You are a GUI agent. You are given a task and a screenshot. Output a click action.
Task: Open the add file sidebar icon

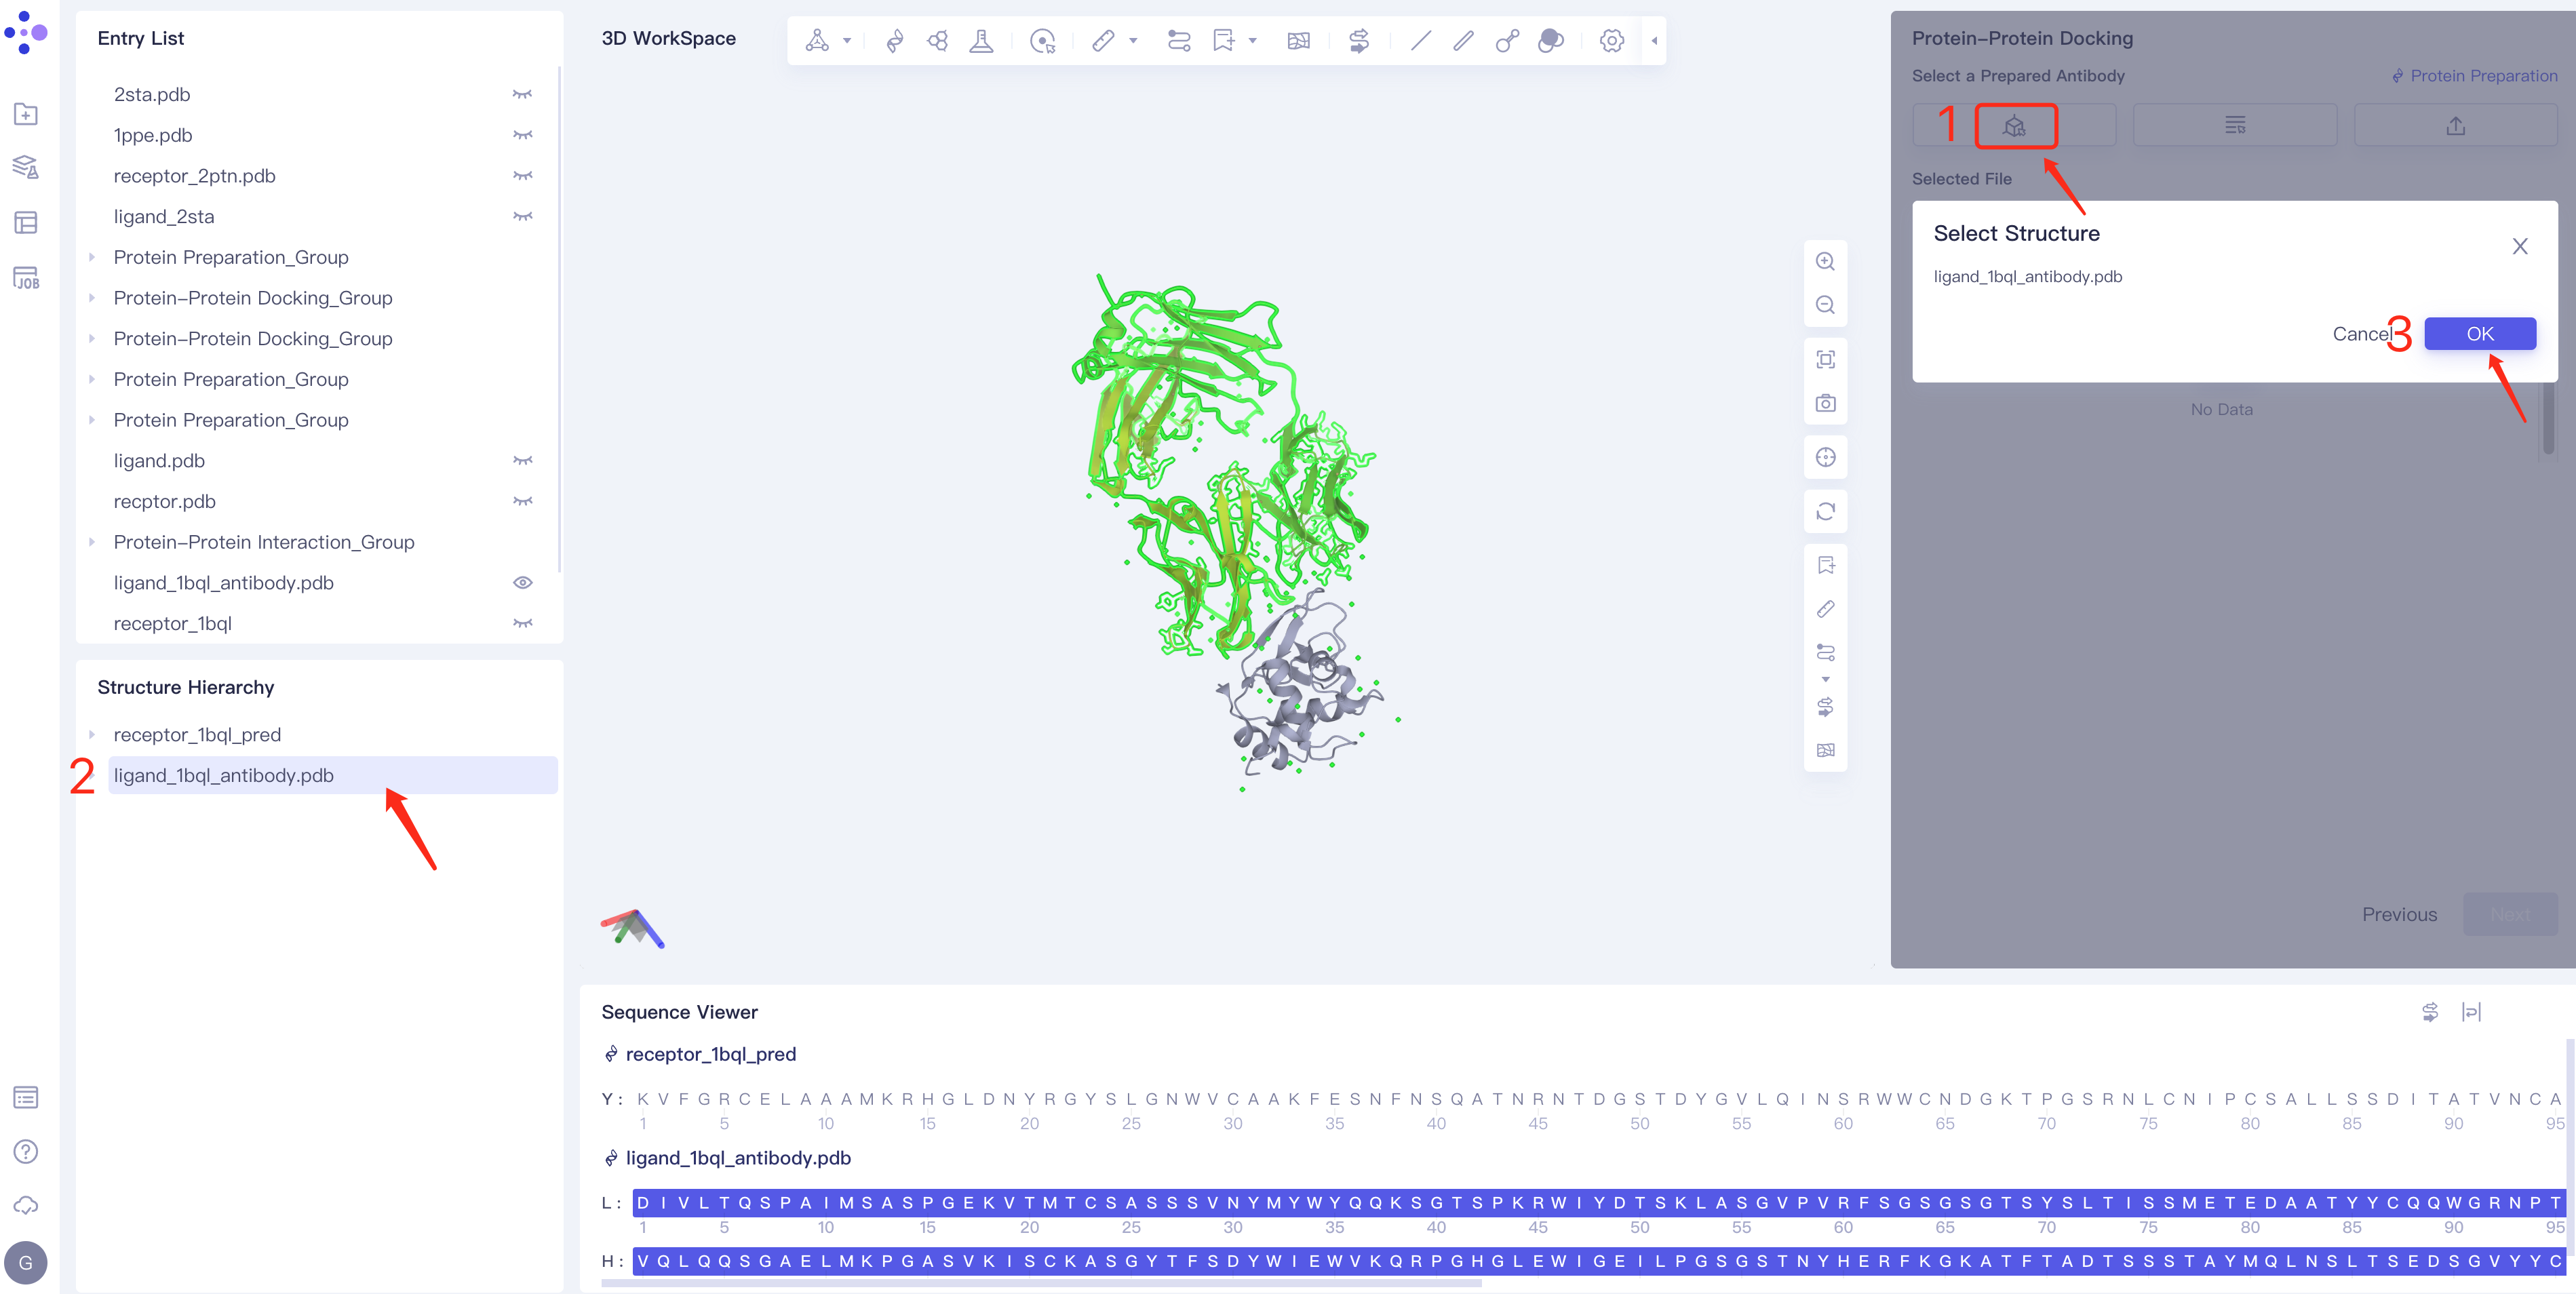[26, 114]
